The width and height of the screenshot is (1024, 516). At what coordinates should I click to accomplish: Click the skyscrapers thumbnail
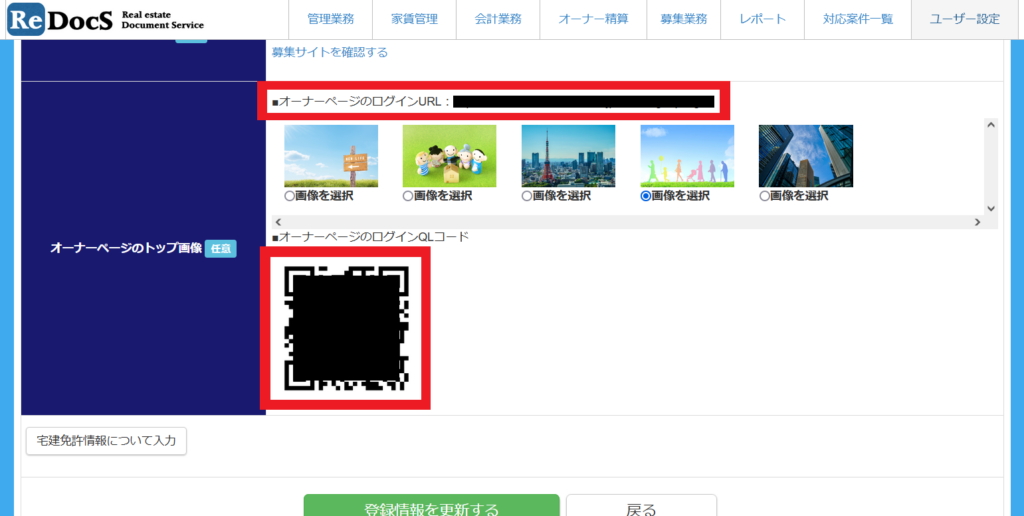[x=806, y=156]
